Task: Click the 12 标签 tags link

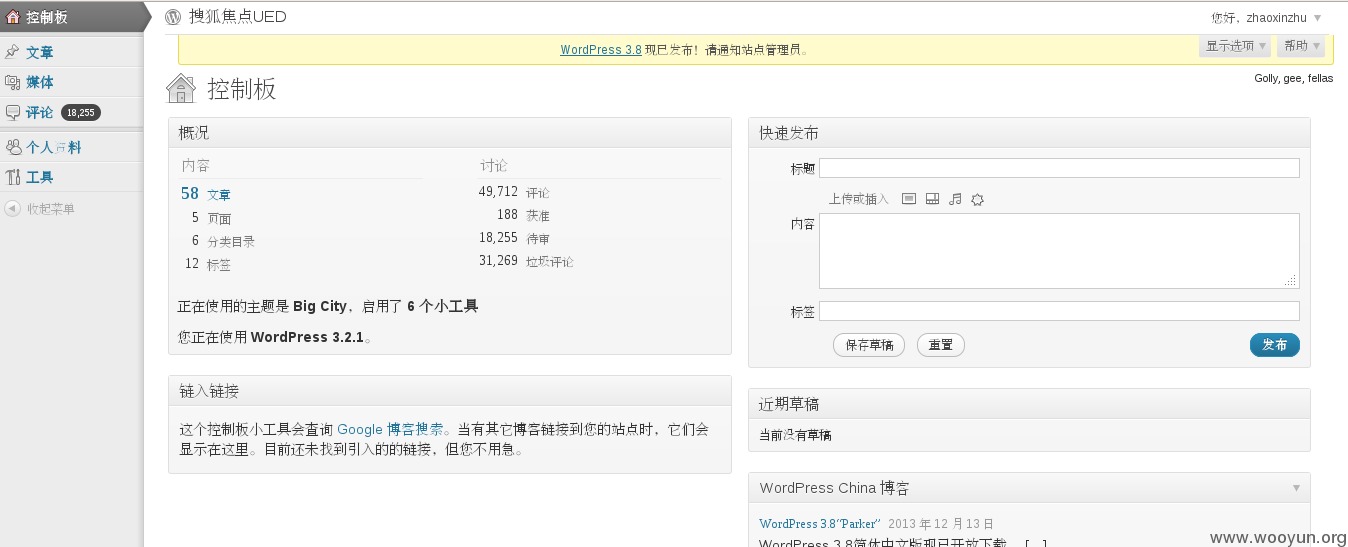Action: coord(208,264)
